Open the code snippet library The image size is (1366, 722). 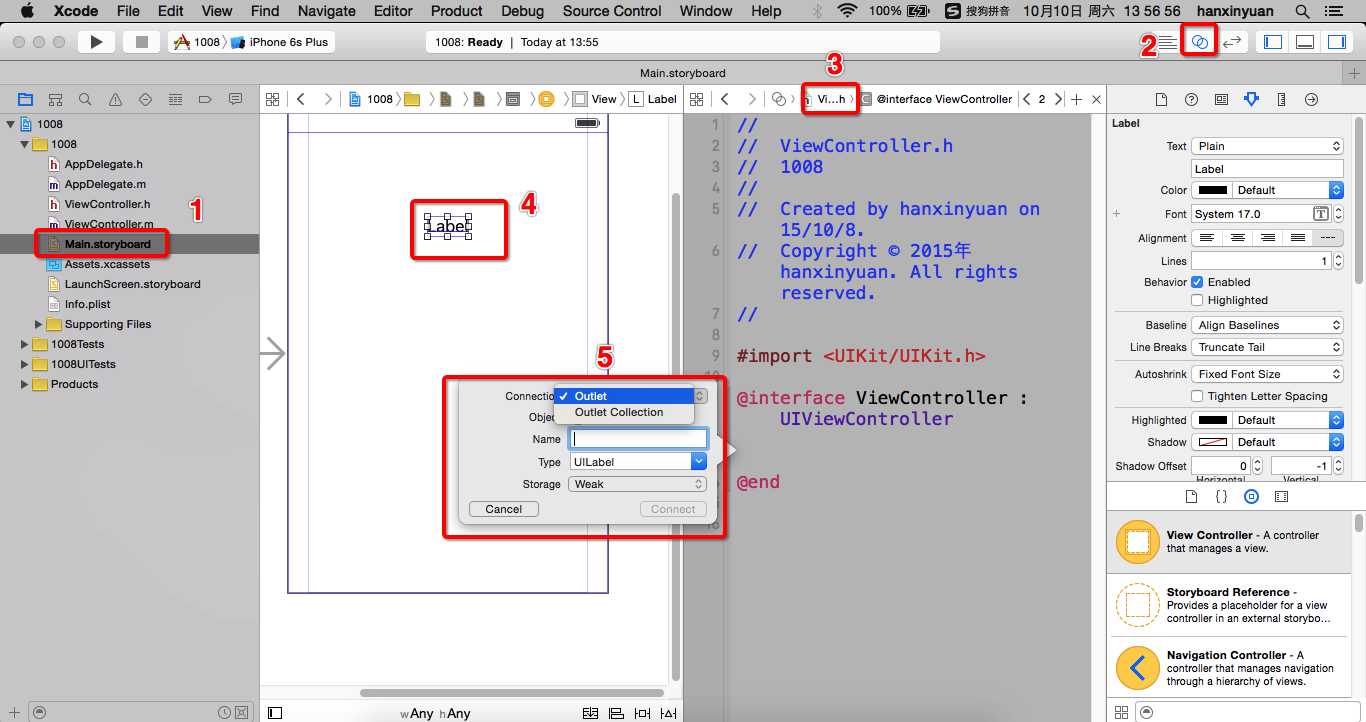point(1221,496)
